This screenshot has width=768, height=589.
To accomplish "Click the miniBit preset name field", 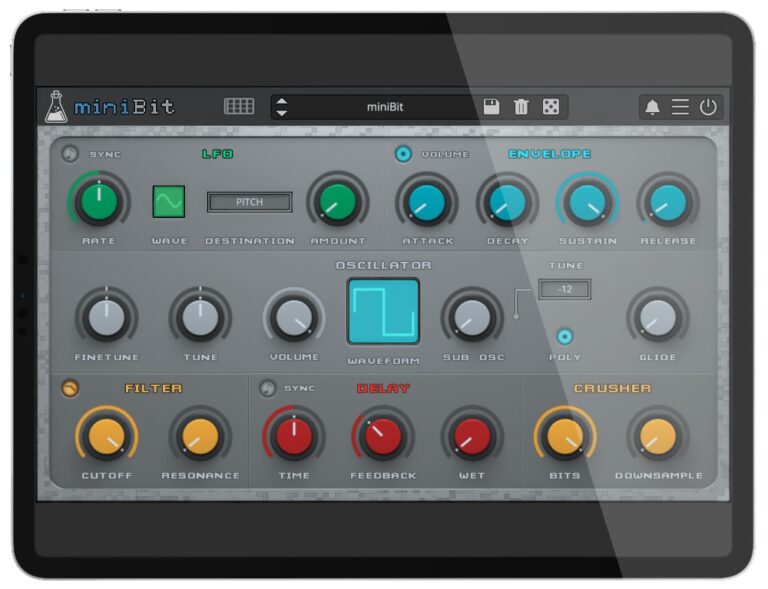I will [385, 107].
